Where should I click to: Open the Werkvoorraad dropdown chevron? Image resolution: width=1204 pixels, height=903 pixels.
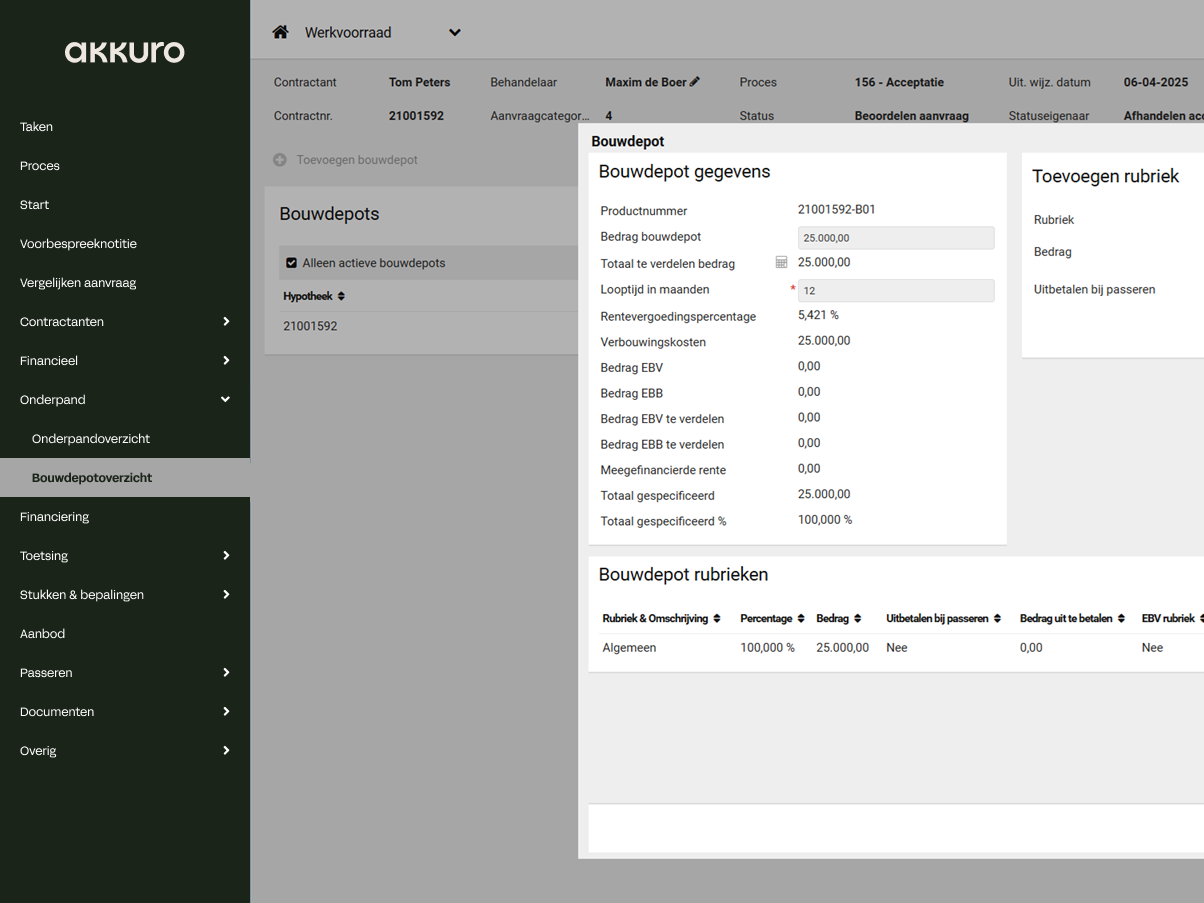click(455, 33)
